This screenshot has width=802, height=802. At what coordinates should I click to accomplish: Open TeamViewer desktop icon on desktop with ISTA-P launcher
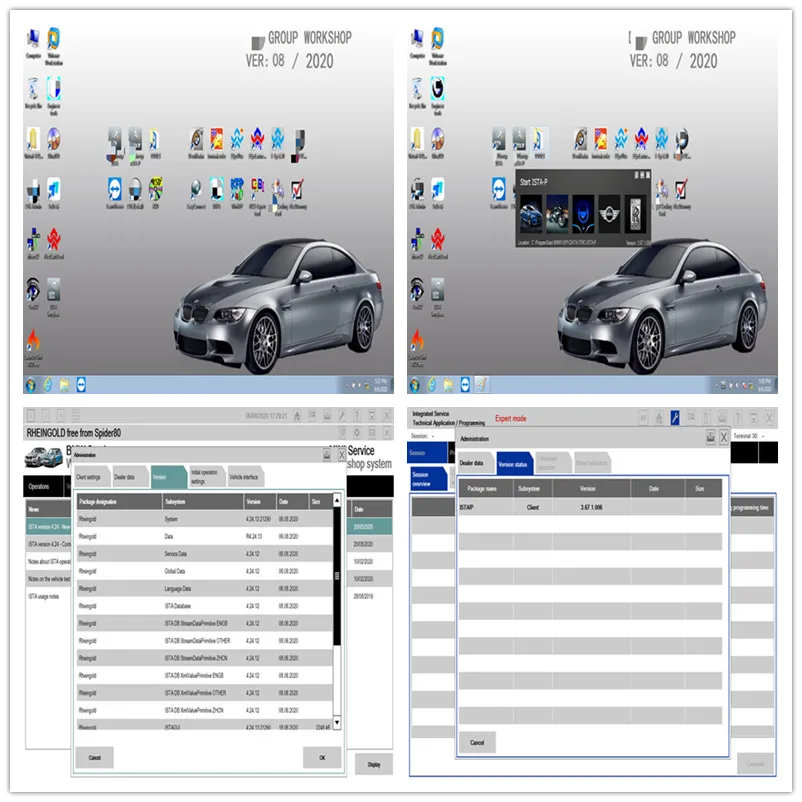[499, 193]
